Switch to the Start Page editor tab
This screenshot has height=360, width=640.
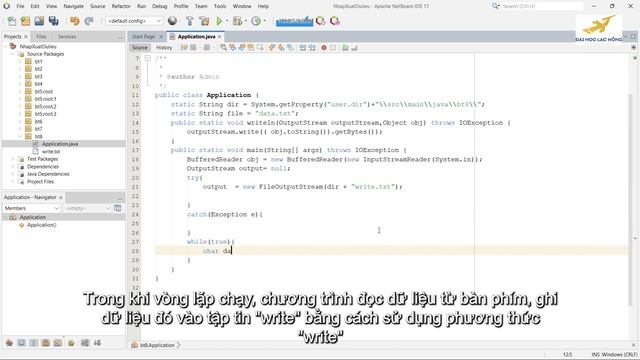[x=143, y=36]
